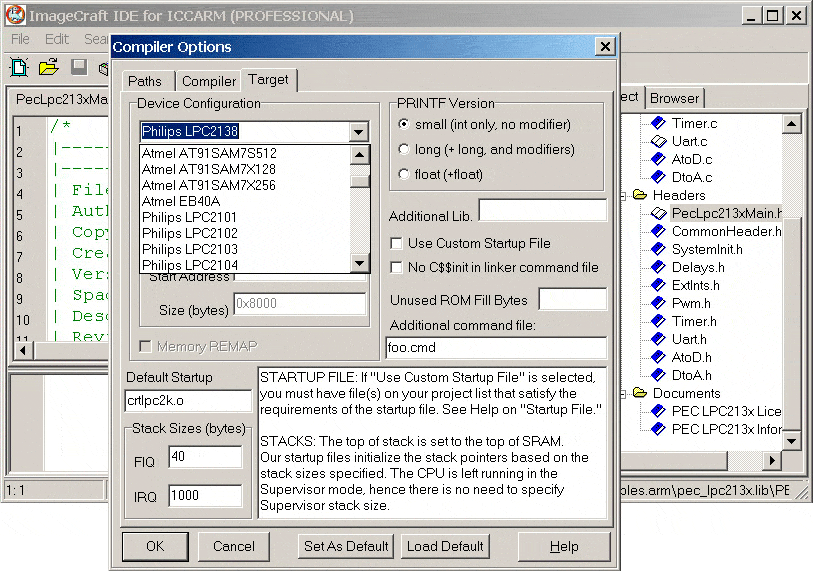Click project tree scrollbar down arrow
Screen dimensions: 813x571
click(x=791, y=441)
